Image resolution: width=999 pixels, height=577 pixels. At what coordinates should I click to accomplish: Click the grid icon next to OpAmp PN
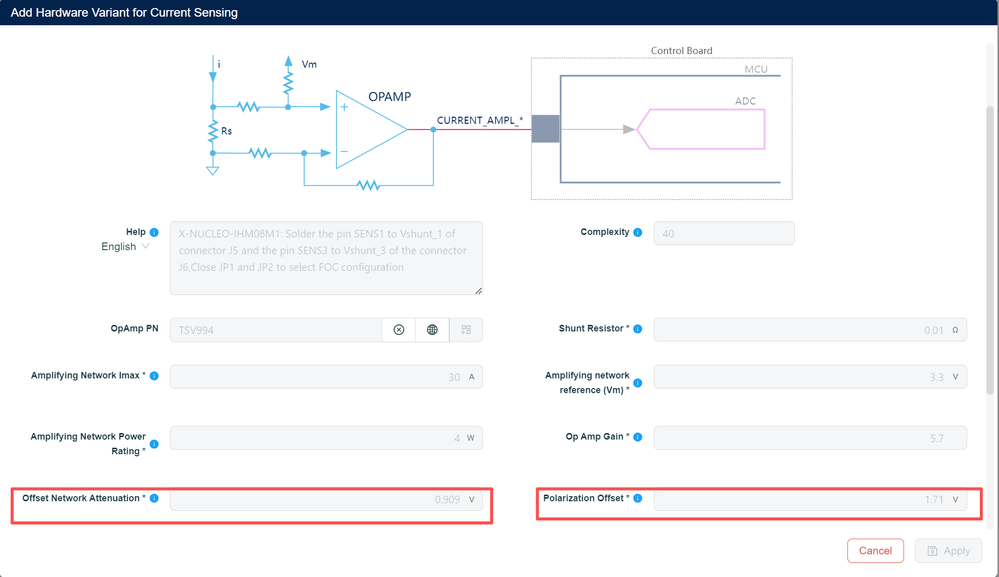click(466, 330)
